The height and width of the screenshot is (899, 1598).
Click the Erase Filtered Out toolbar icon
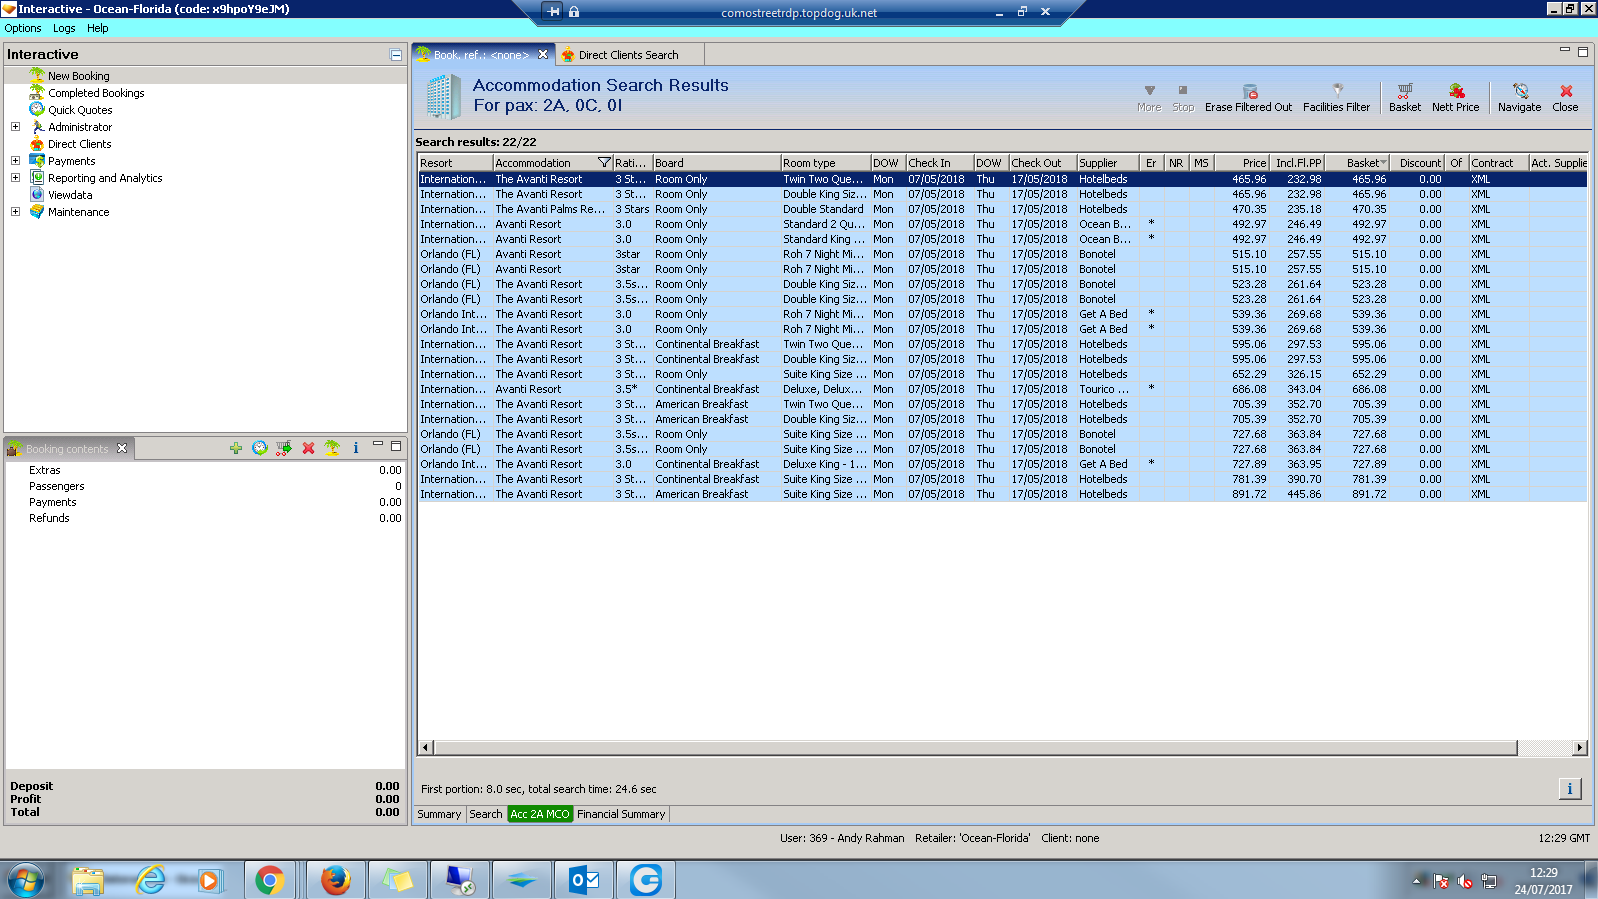point(1249,91)
